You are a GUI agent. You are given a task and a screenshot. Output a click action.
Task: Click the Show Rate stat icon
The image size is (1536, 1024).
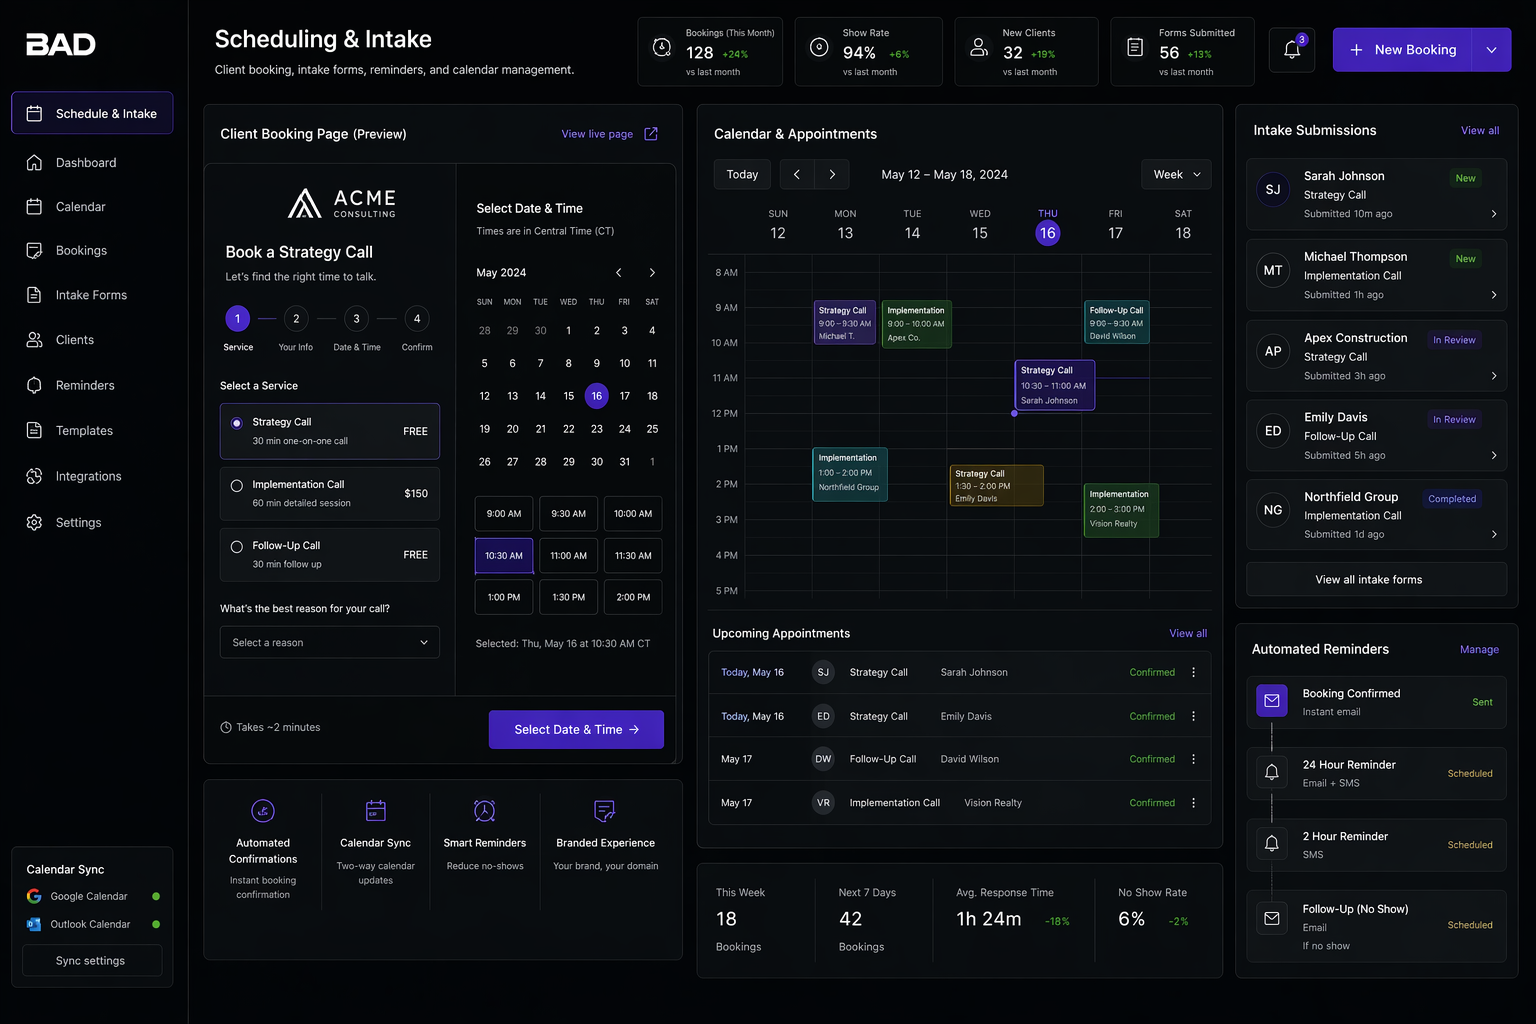point(819,47)
